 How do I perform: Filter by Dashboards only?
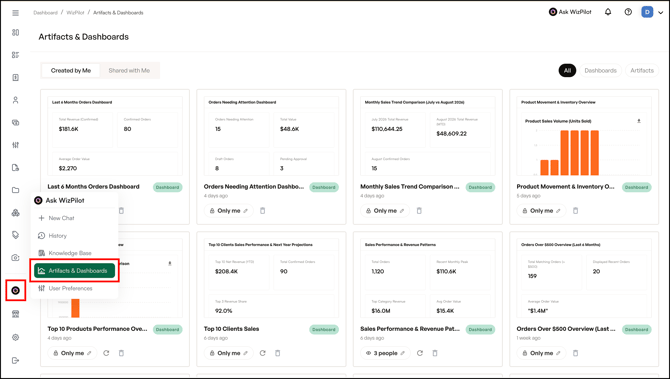pos(600,71)
